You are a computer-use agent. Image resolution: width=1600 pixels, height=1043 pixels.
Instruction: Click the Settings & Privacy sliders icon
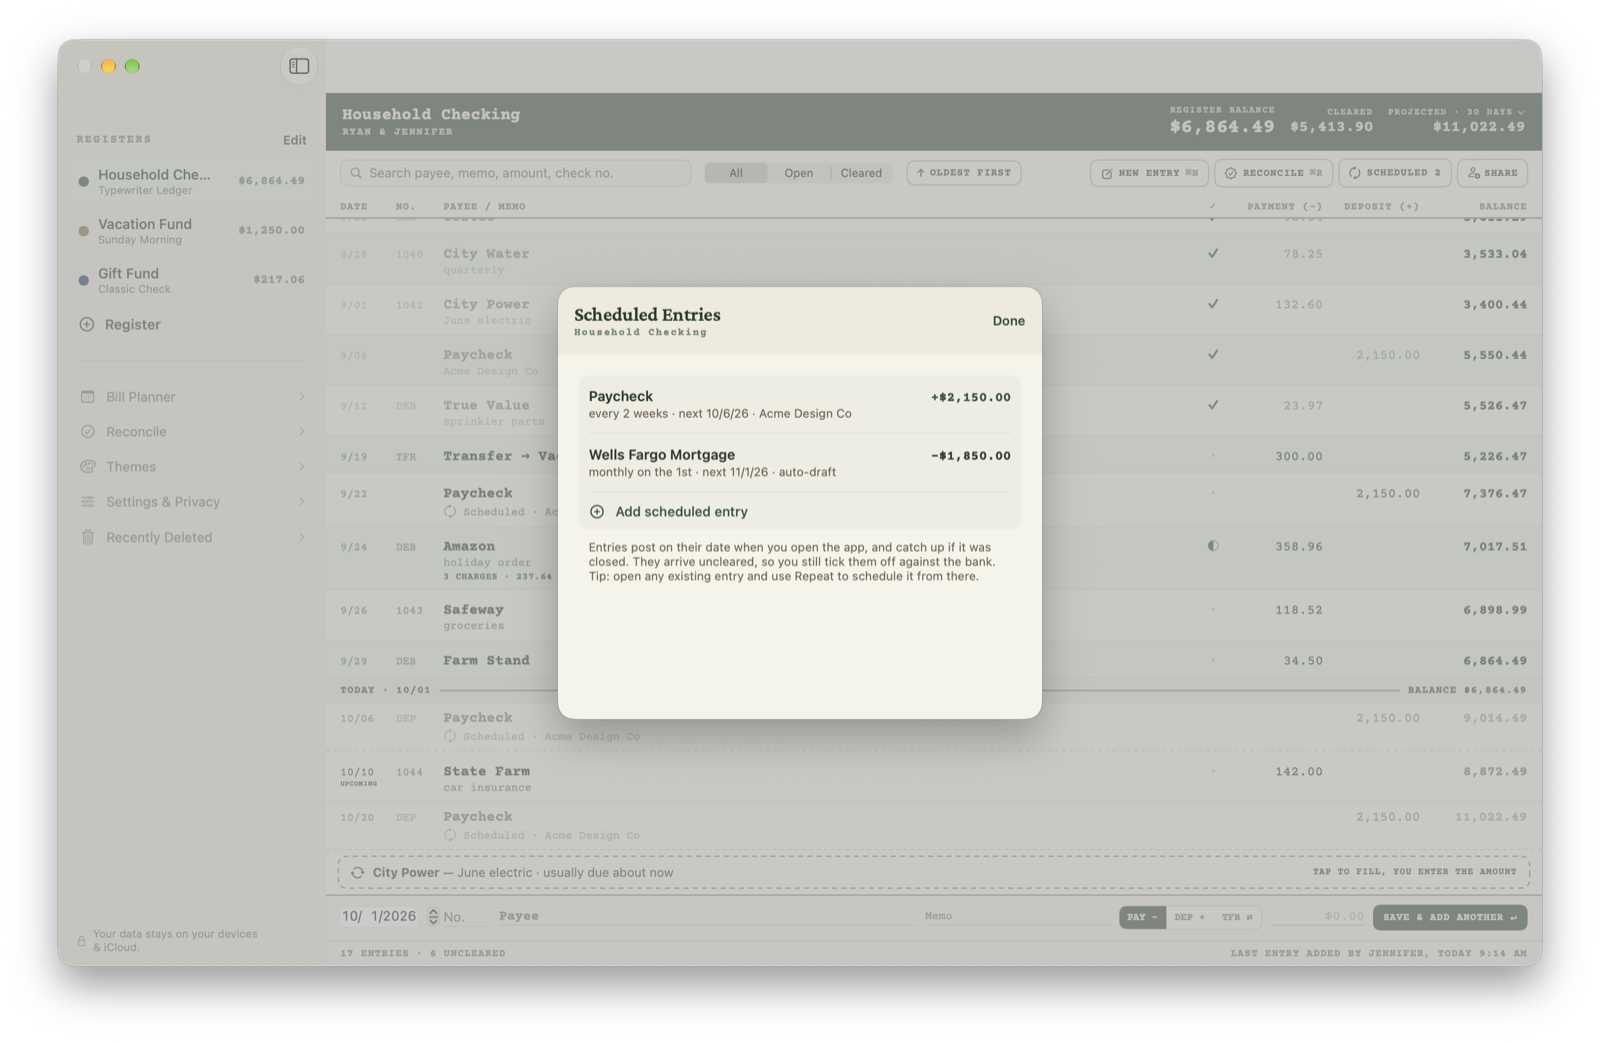point(87,502)
